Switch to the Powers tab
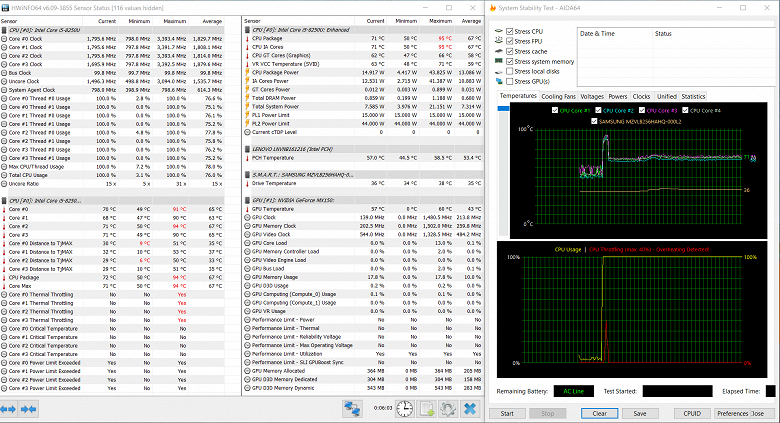The image size is (780, 423). coord(618,97)
